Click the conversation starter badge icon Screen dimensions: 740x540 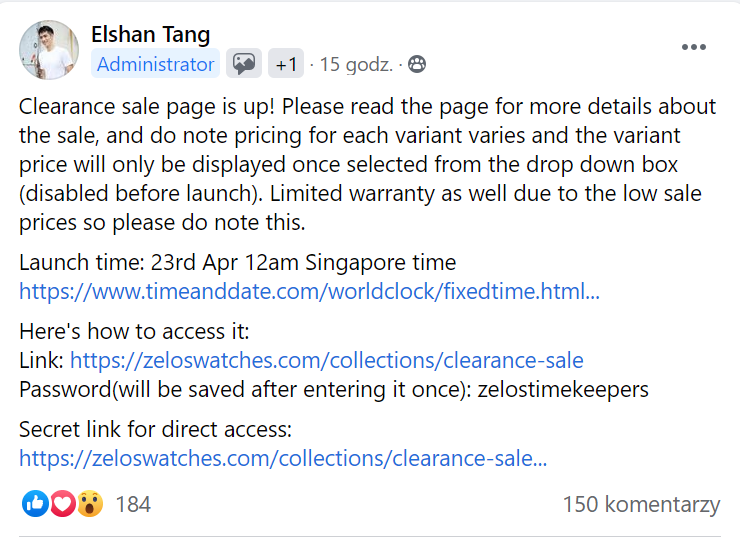click(x=243, y=65)
